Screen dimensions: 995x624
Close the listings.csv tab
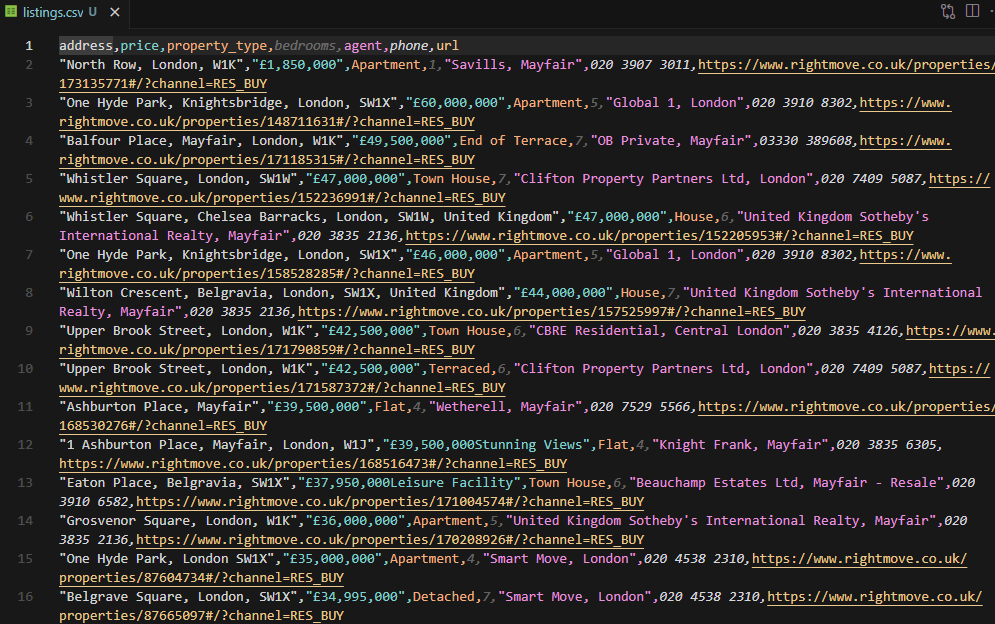tap(113, 12)
